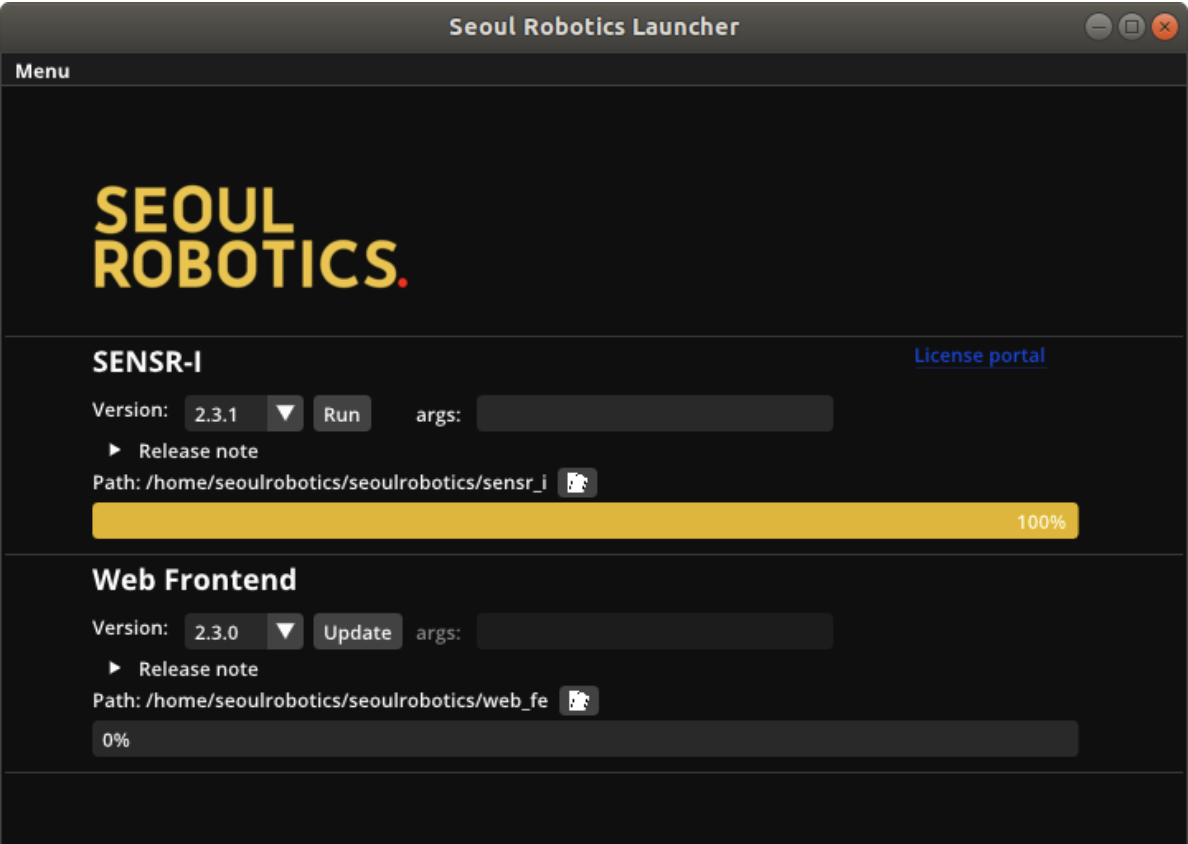Screen dimensions: 1188x844
Task: Click the Release note triangle under Web Frontend
Action: (114, 669)
